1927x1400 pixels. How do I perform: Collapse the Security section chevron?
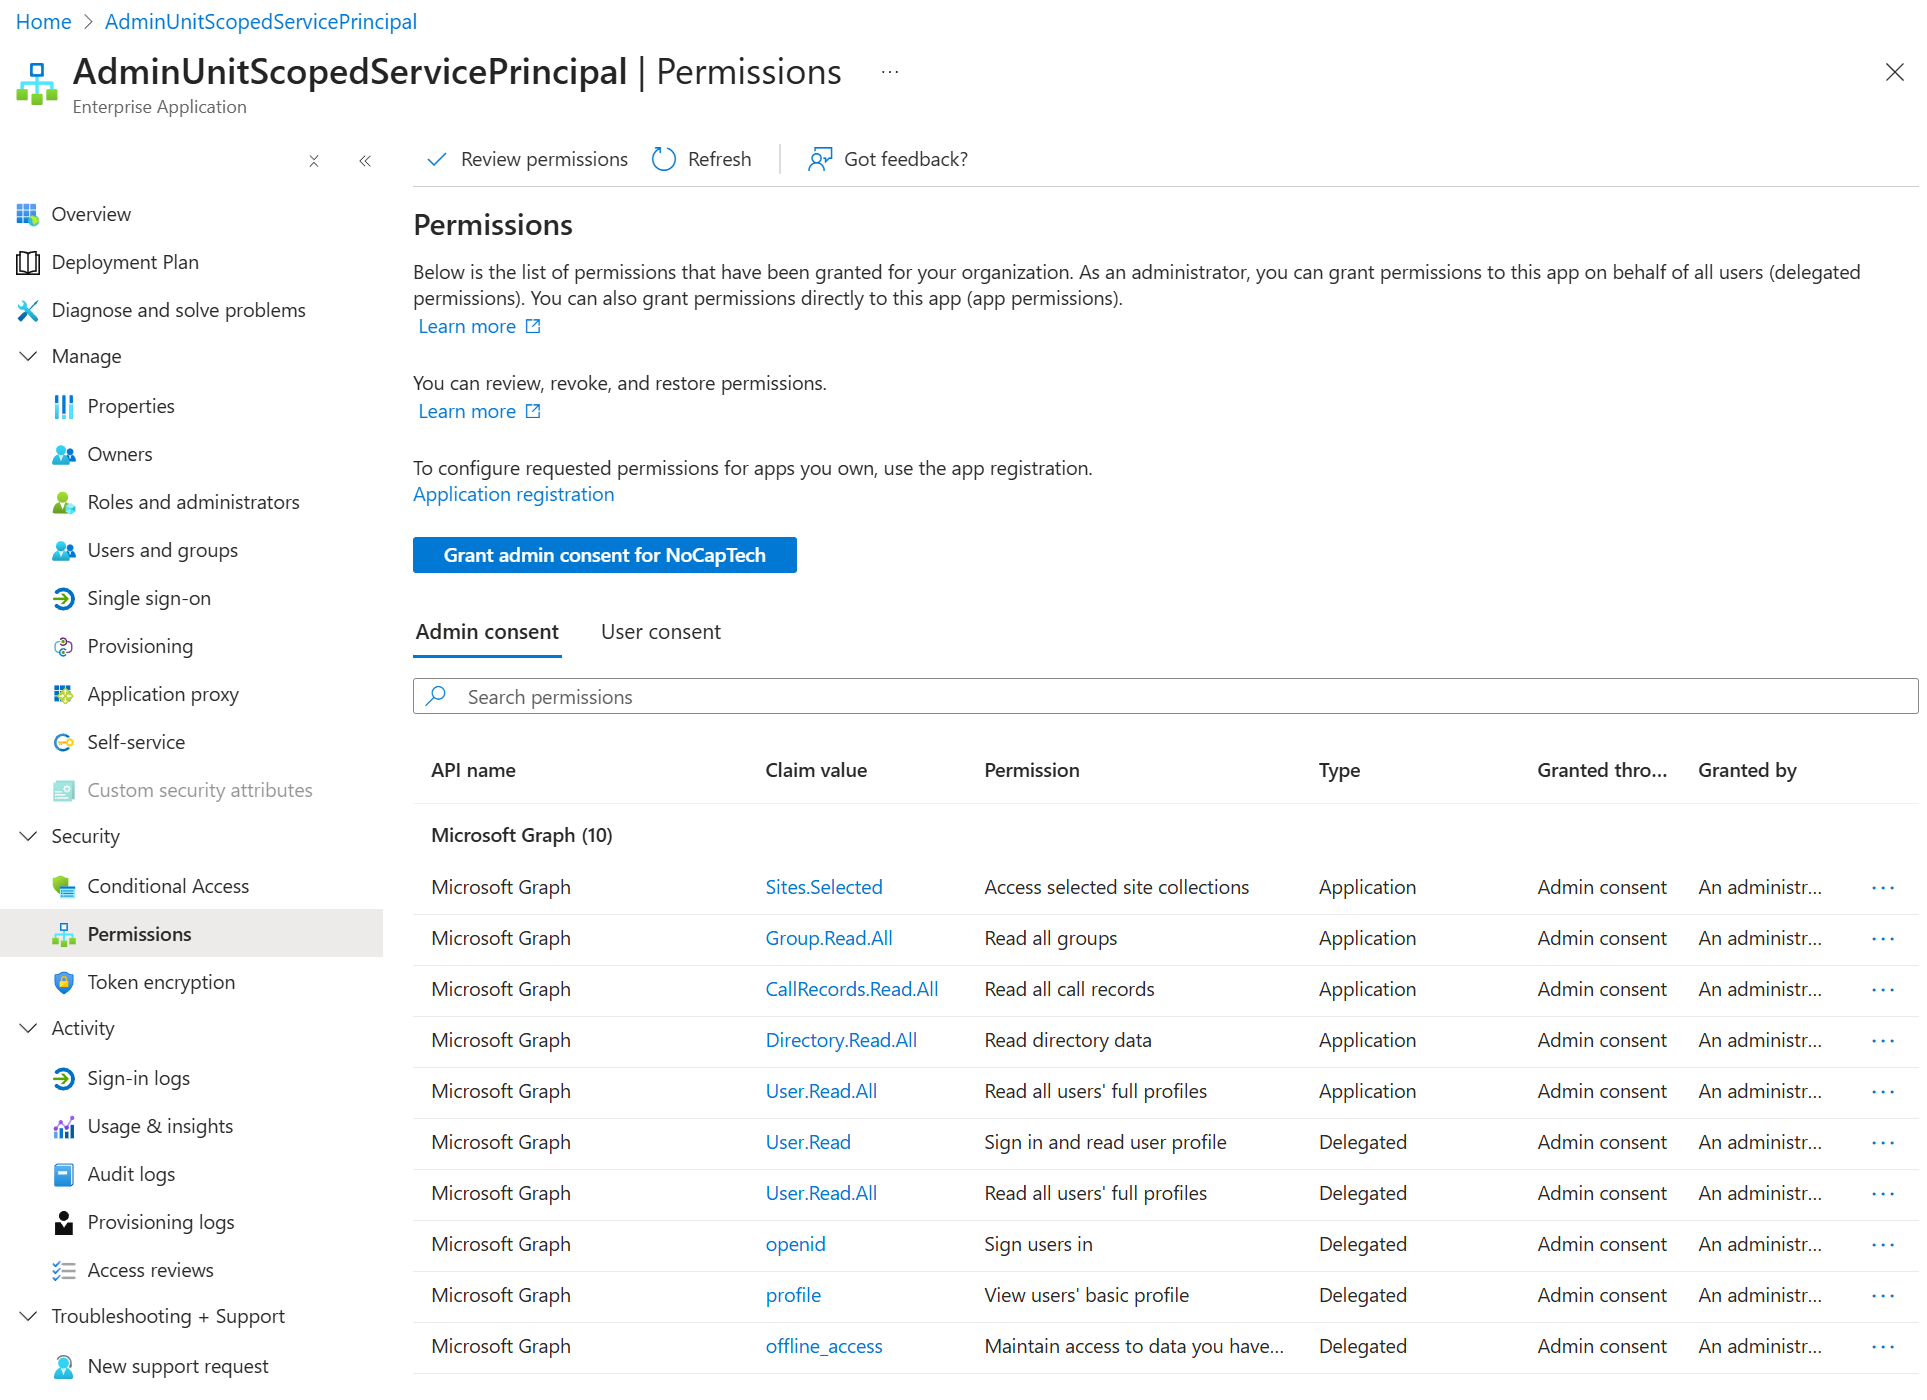point(28,836)
